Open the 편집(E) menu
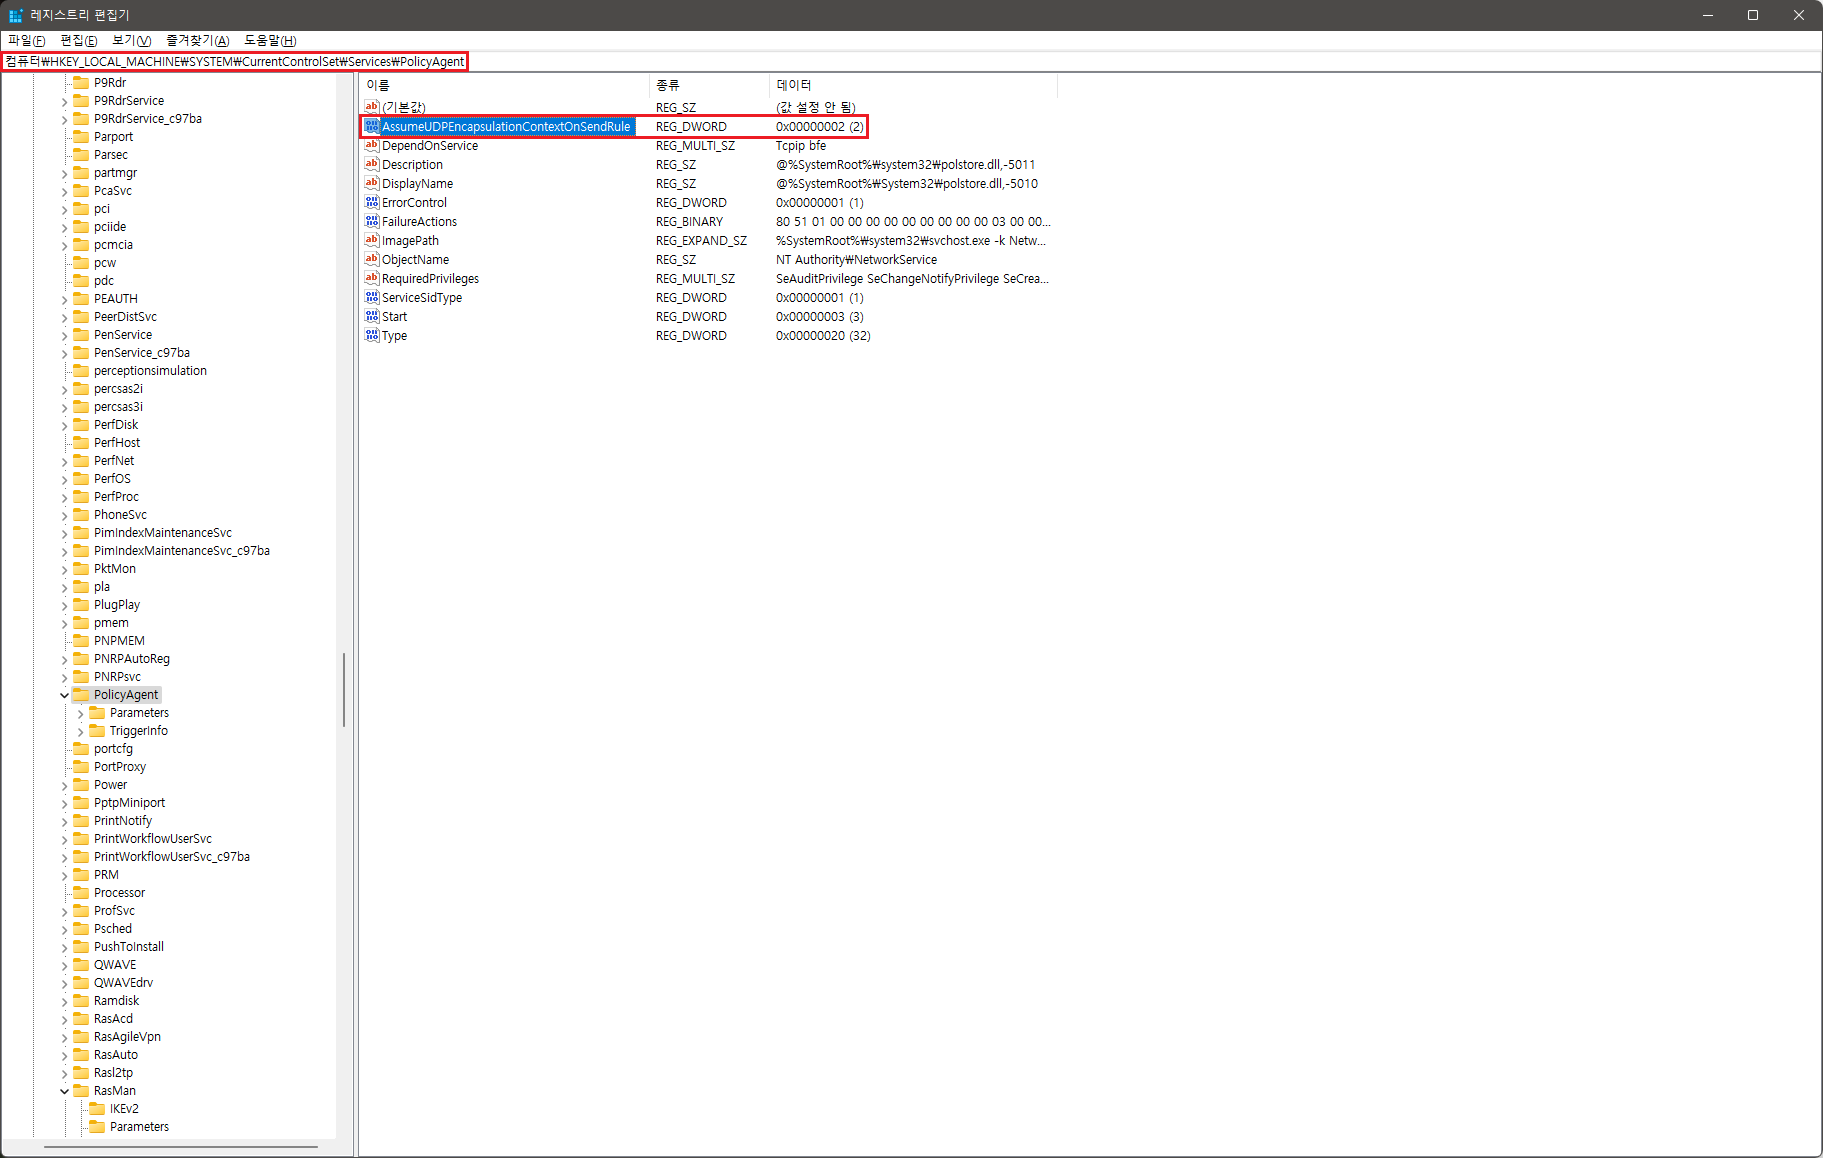Viewport: 1823px width, 1158px height. point(79,40)
